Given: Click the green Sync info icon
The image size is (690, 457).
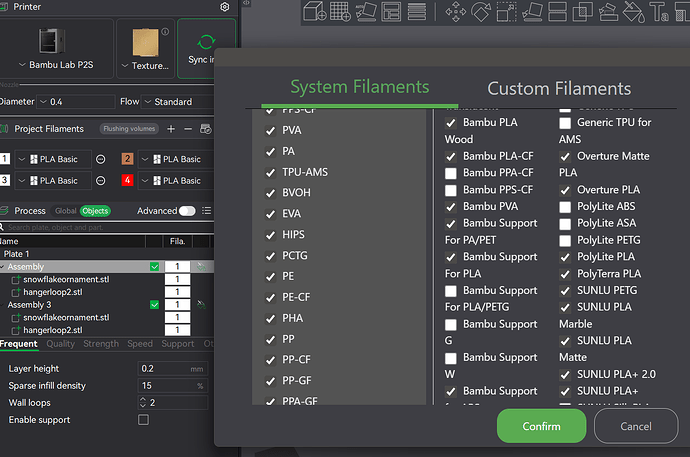Looking at the screenshot, I should tap(206, 42).
